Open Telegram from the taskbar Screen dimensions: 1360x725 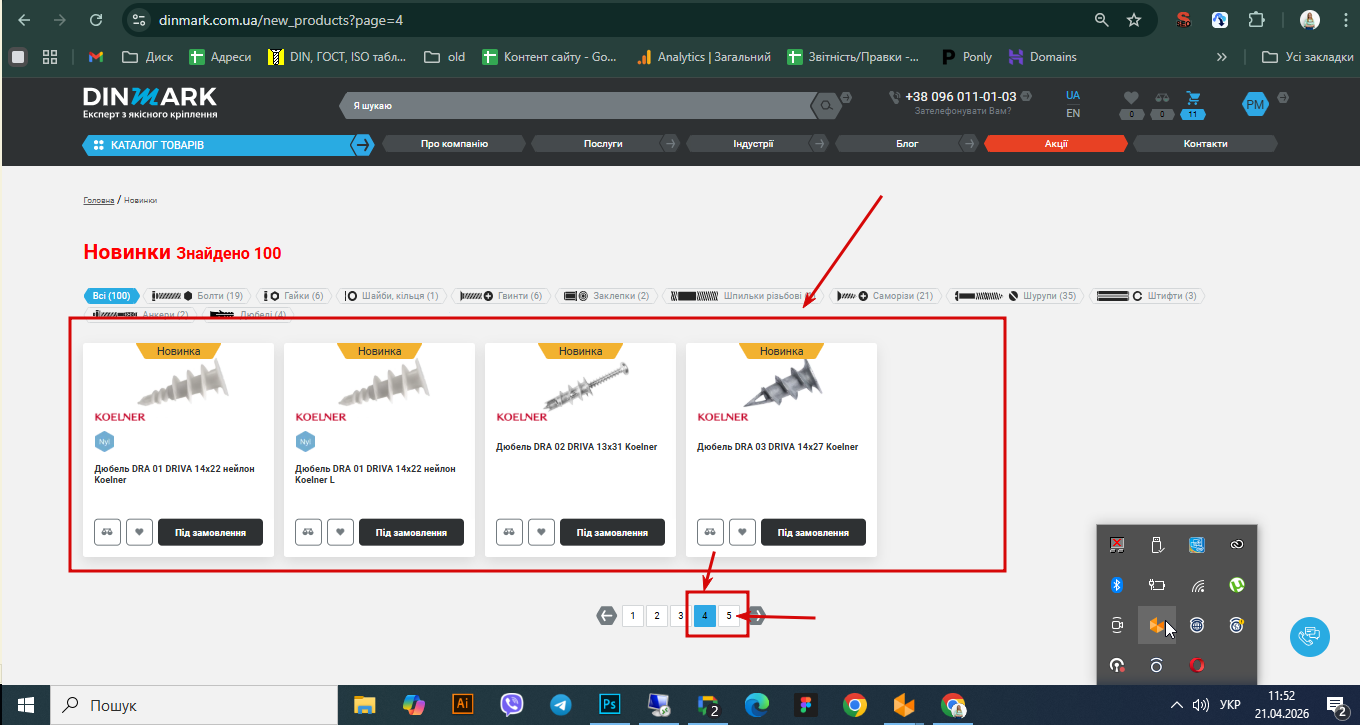560,705
